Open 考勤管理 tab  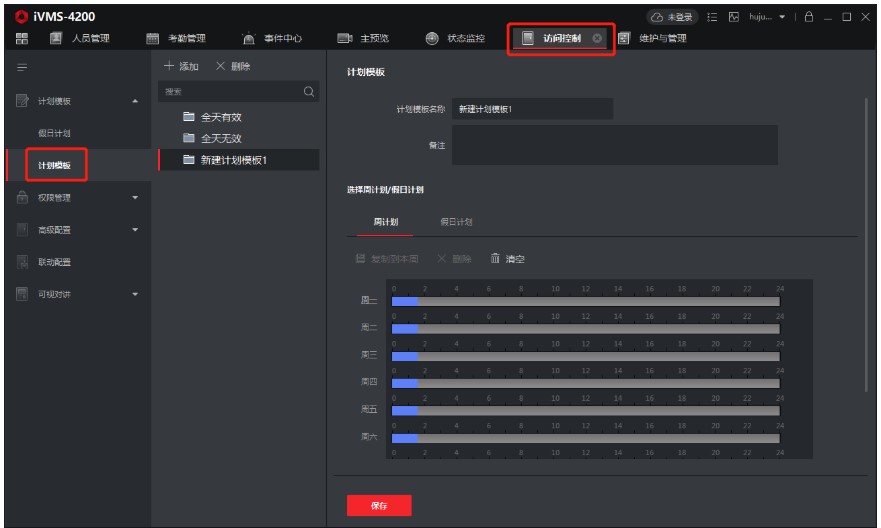[176, 38]
